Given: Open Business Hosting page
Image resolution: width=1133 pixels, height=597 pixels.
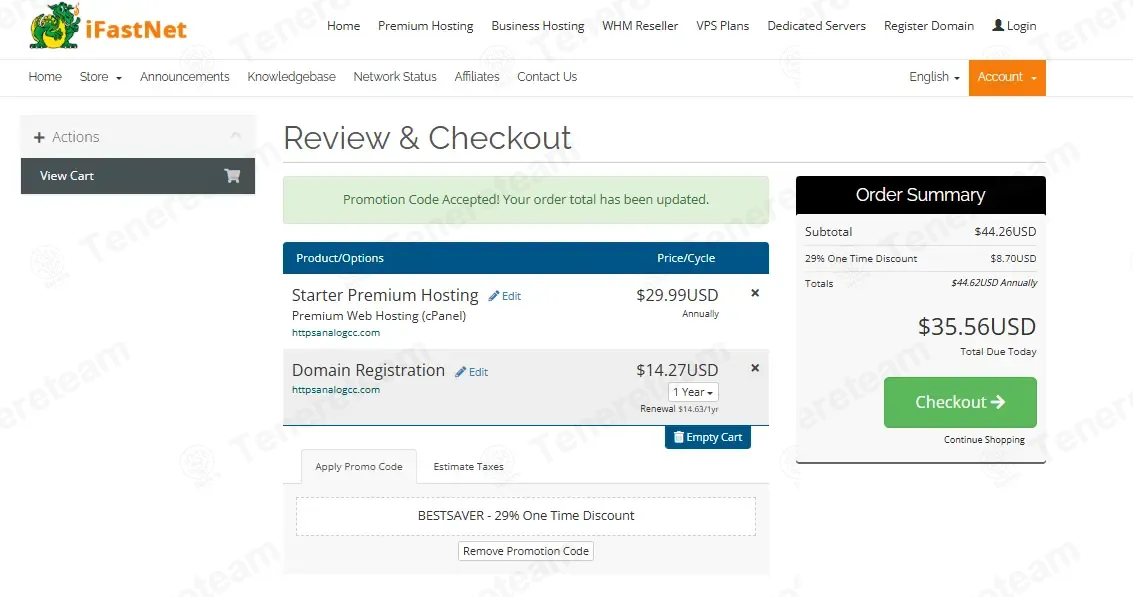Looking at the screenshot, I should click(538, 25).
